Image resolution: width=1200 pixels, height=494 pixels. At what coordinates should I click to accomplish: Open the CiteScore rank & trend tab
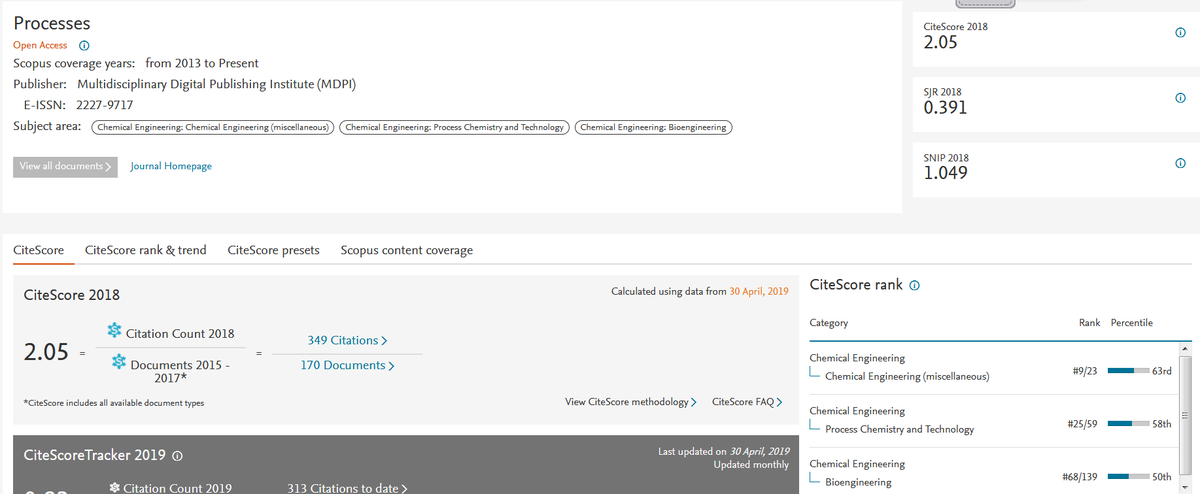(x=146, y=250)
